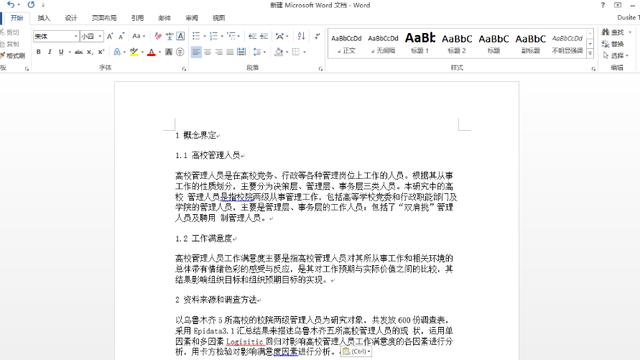Toggle underline formatting button
Viewport: 640px width, 360px height.
pos(61,52)
